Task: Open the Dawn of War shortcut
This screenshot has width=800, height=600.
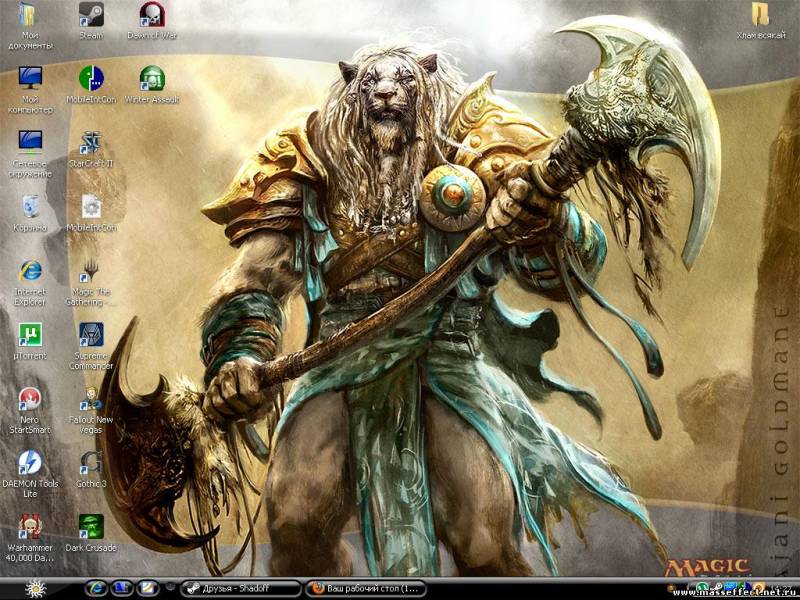Action: point(152,15)
